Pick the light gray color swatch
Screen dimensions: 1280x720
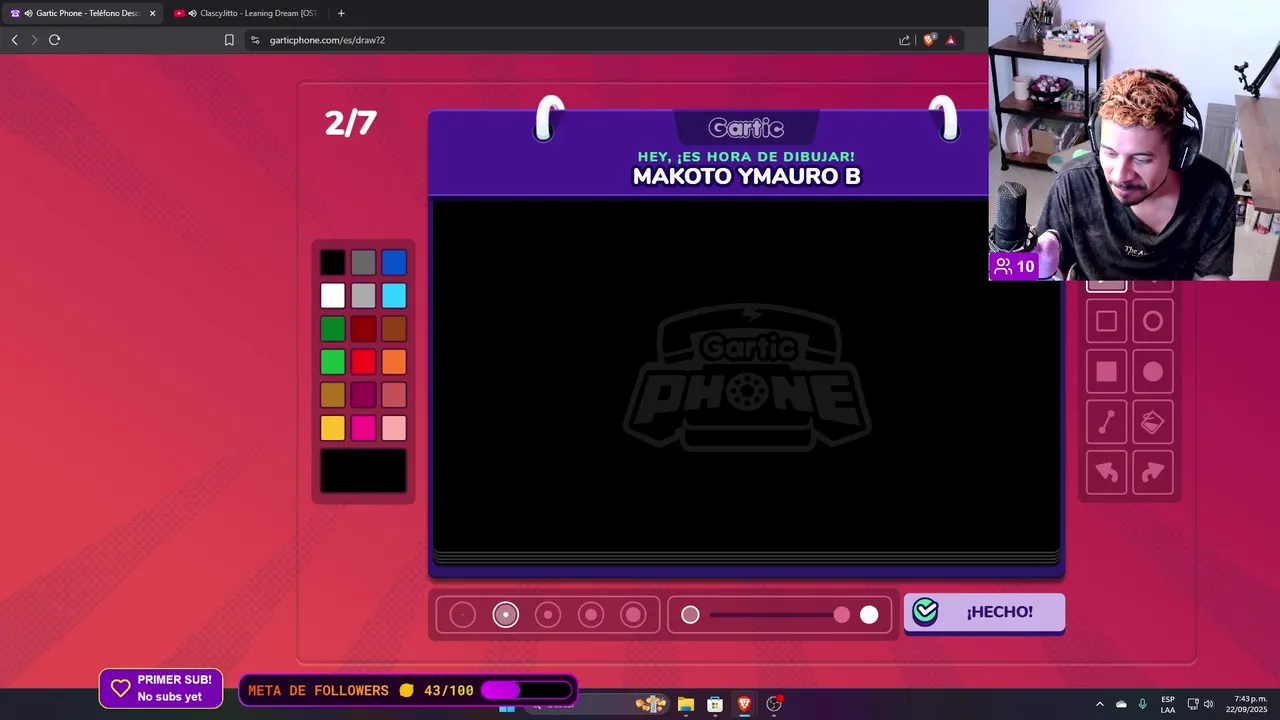coord(363,296)
